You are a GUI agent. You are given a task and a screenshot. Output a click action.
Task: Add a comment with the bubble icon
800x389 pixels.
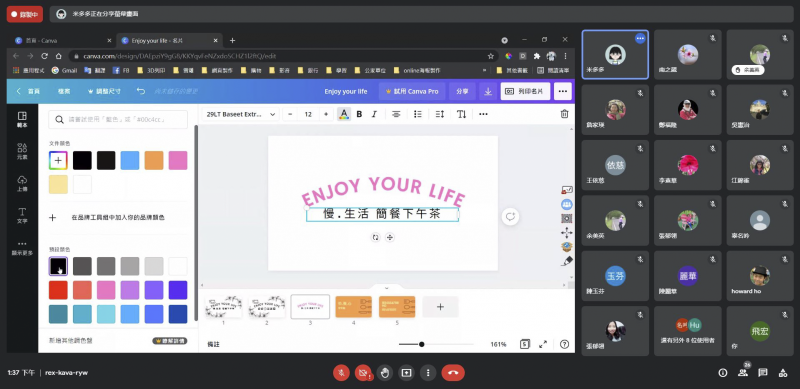[x=510, y=216]
